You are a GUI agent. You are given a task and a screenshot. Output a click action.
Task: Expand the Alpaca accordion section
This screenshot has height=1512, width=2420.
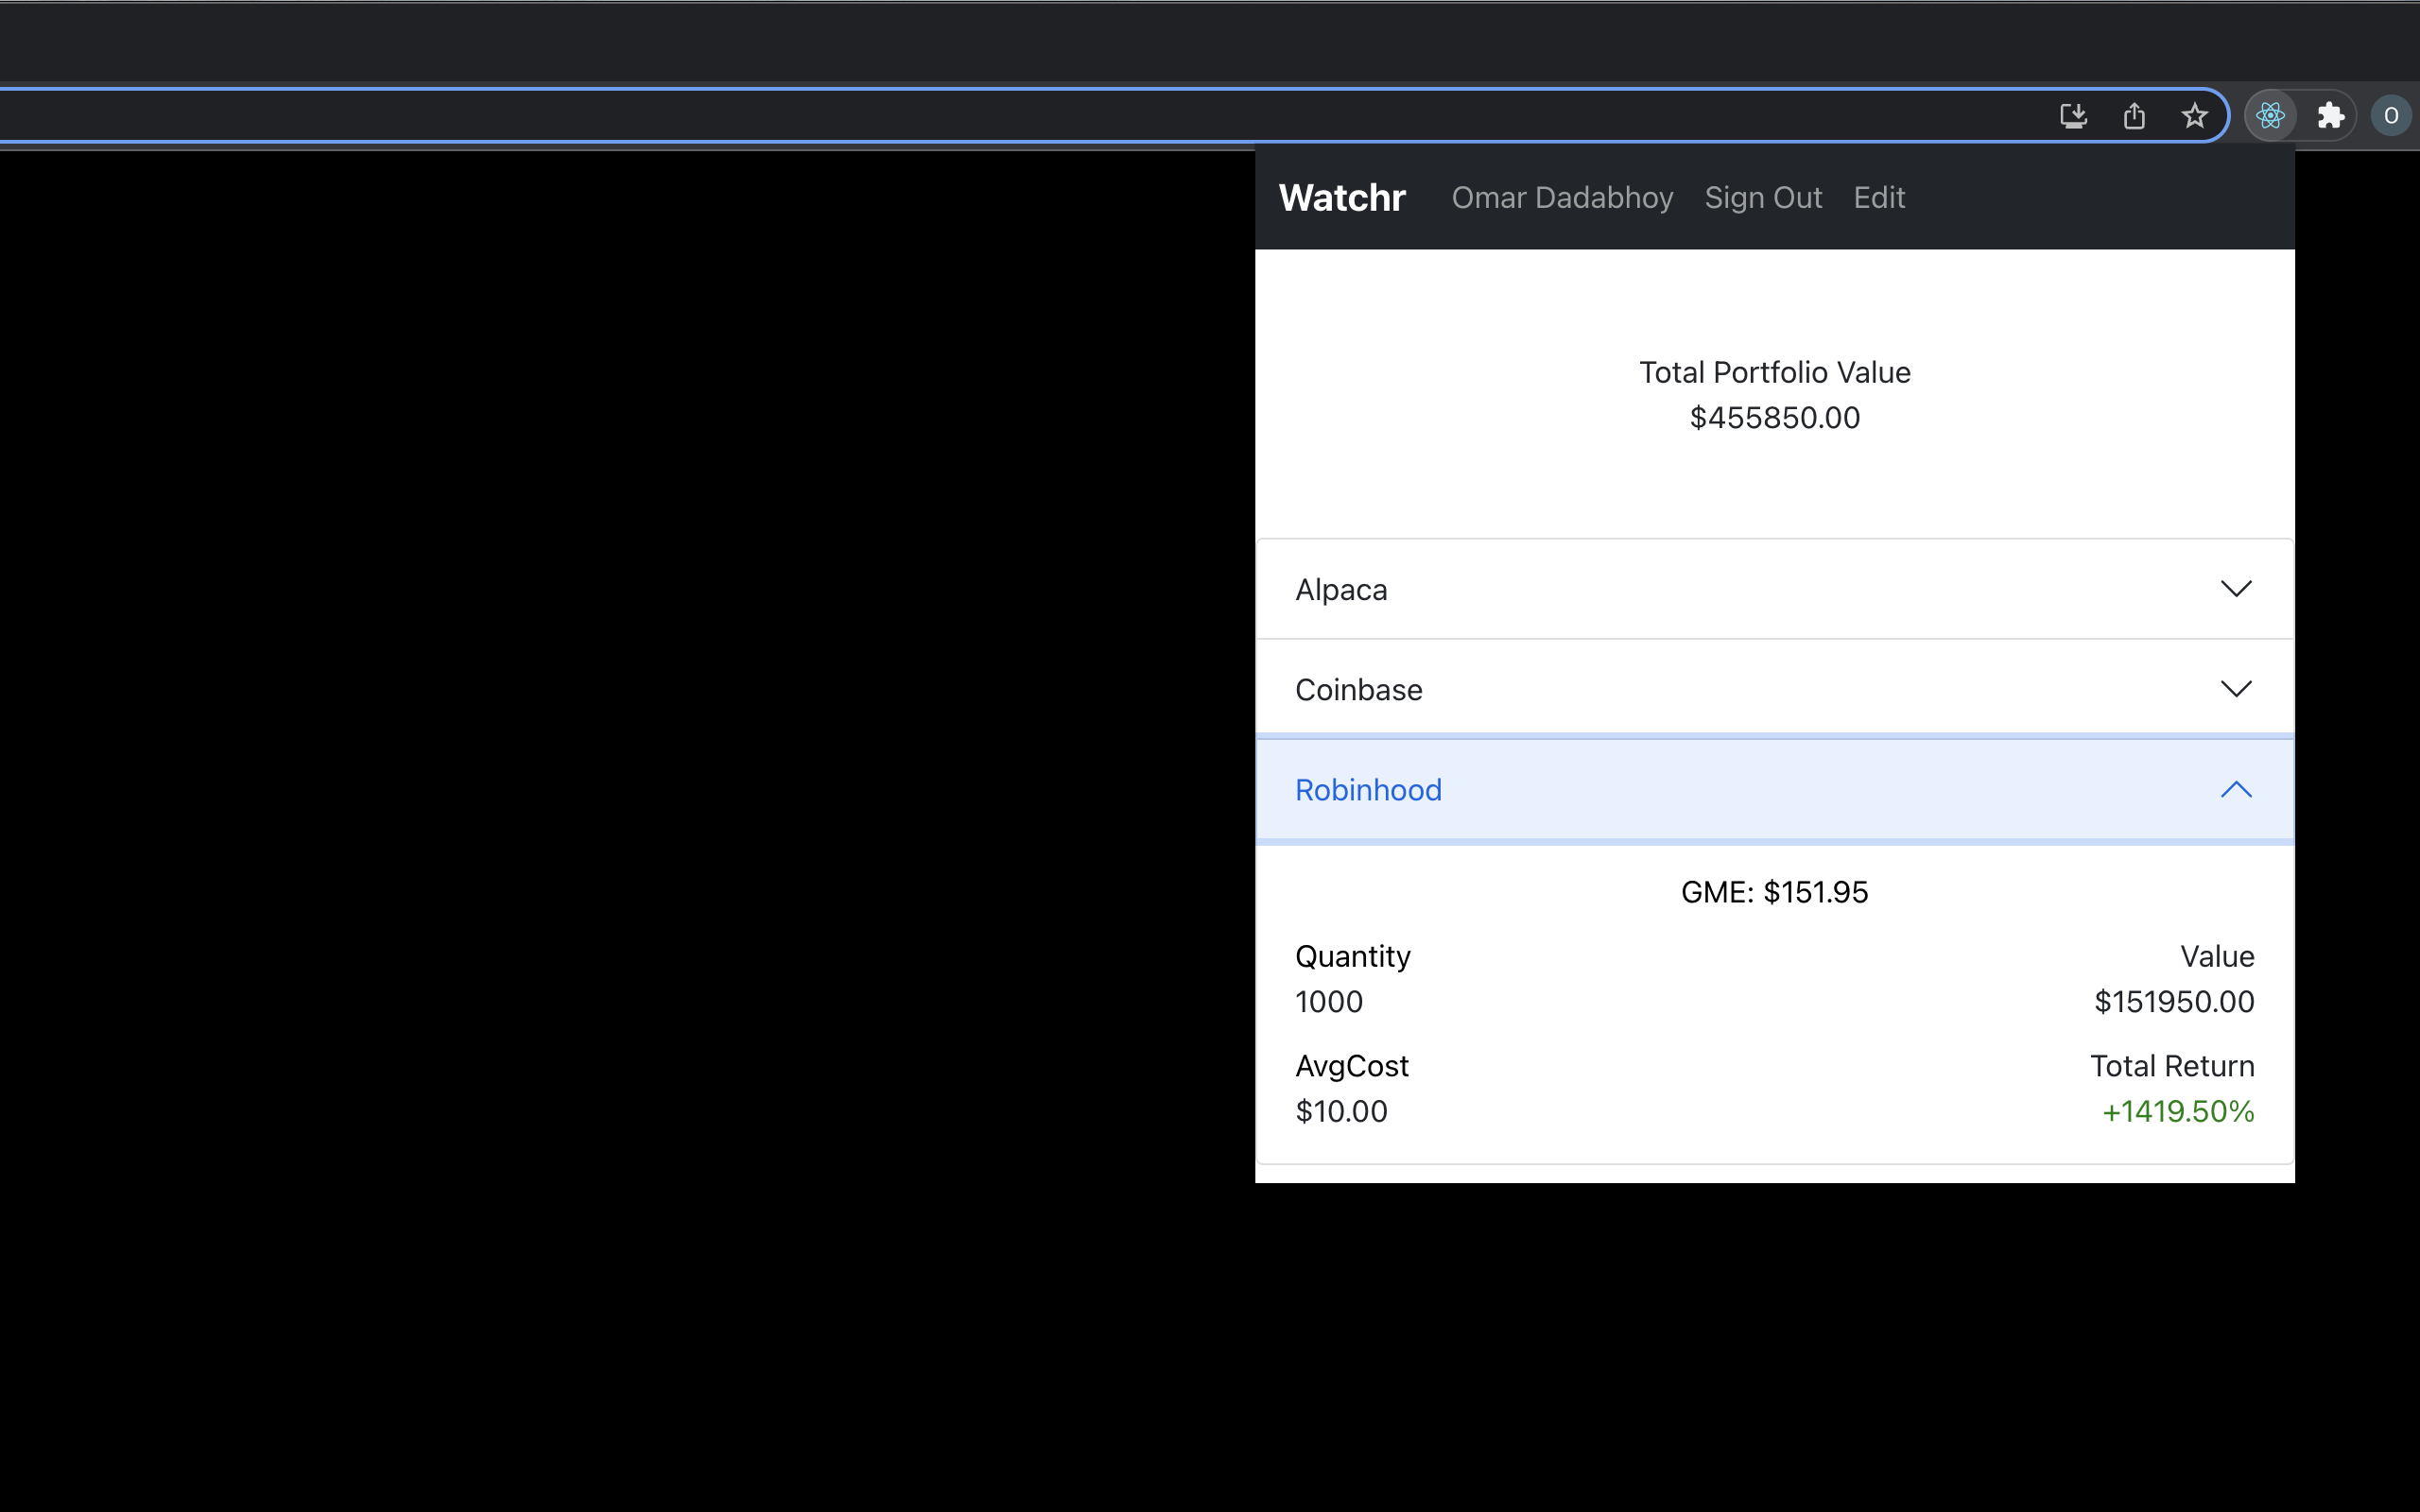coord(1774,589)
